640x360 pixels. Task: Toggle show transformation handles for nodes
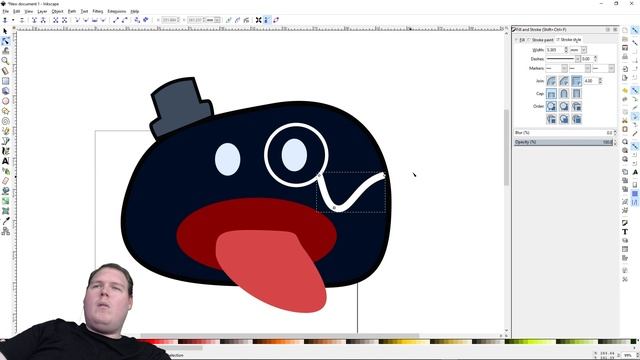258,20
